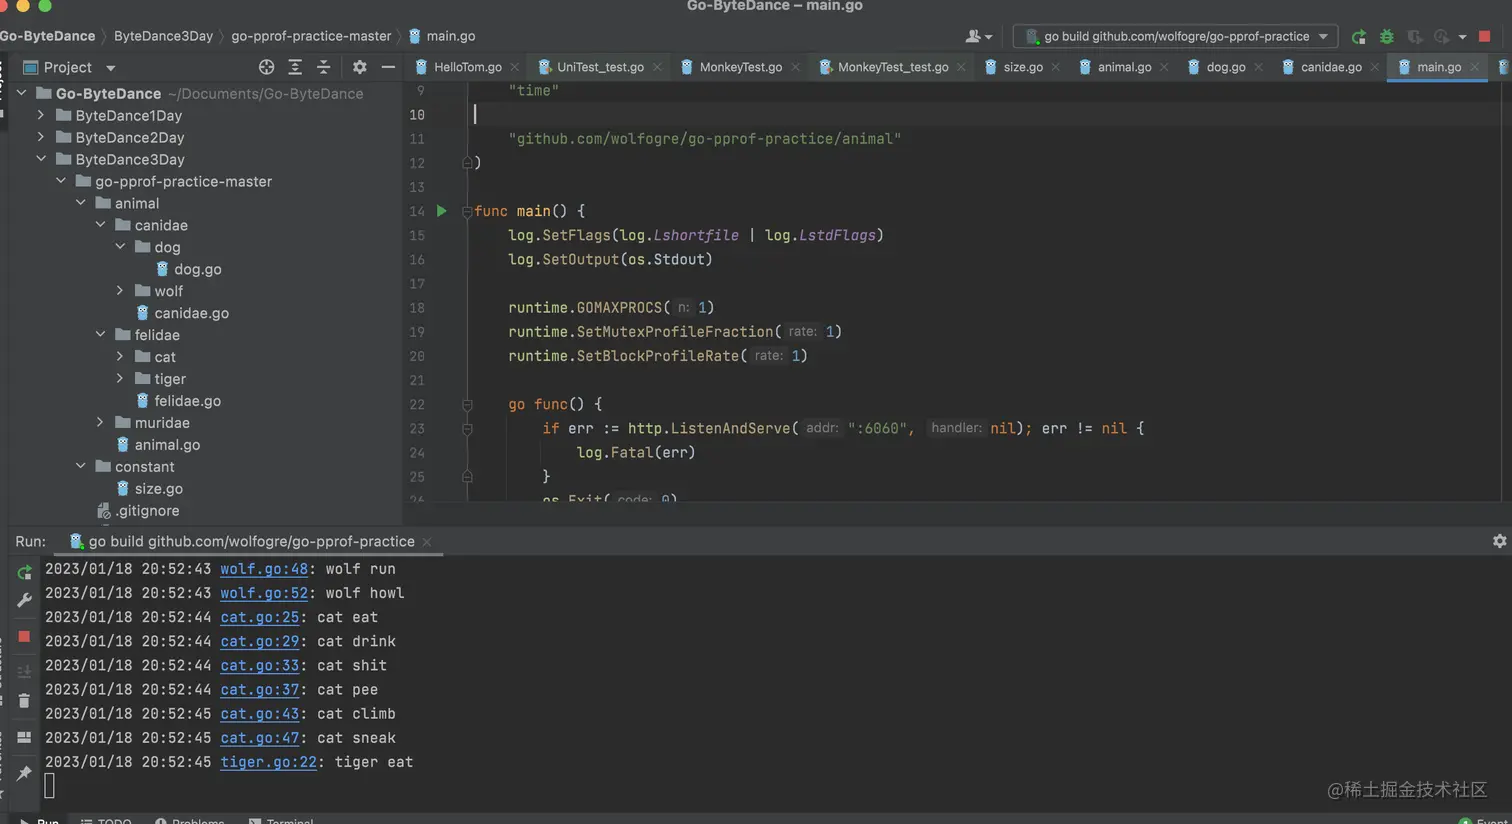The height and width of the screenshot is (824, 1512).
Task: Open cat.go:33 link in console
Action: (x=260, y=665)
